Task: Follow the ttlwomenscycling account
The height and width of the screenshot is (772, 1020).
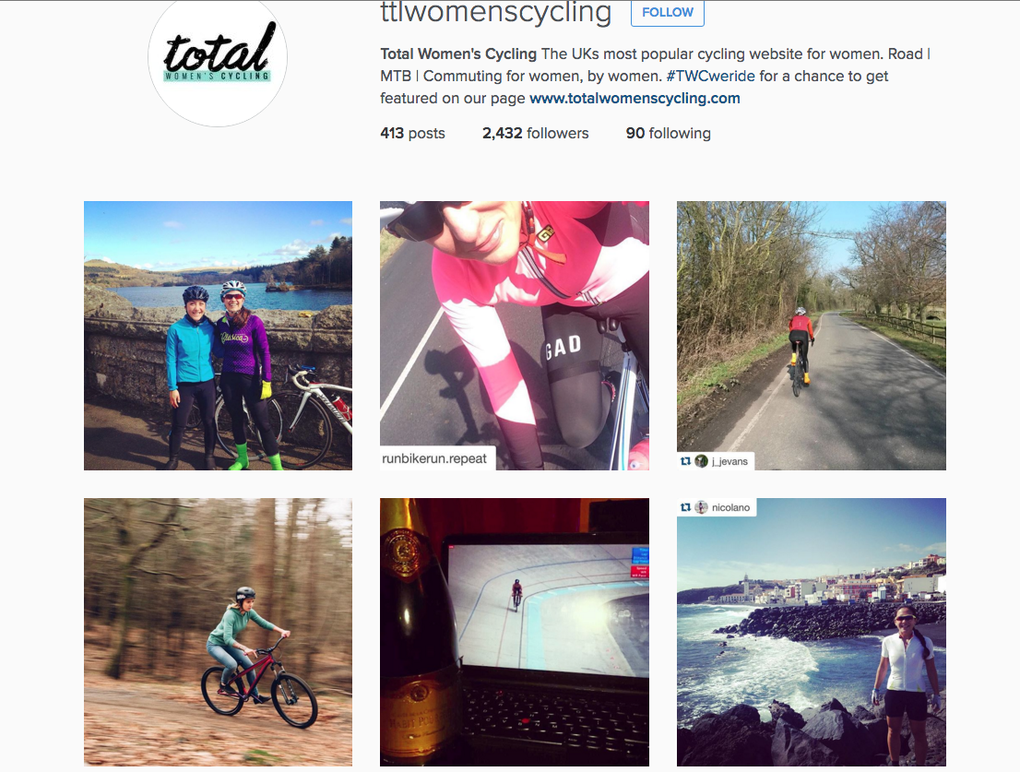Action: pyautogui.click(x=667, y=12)
